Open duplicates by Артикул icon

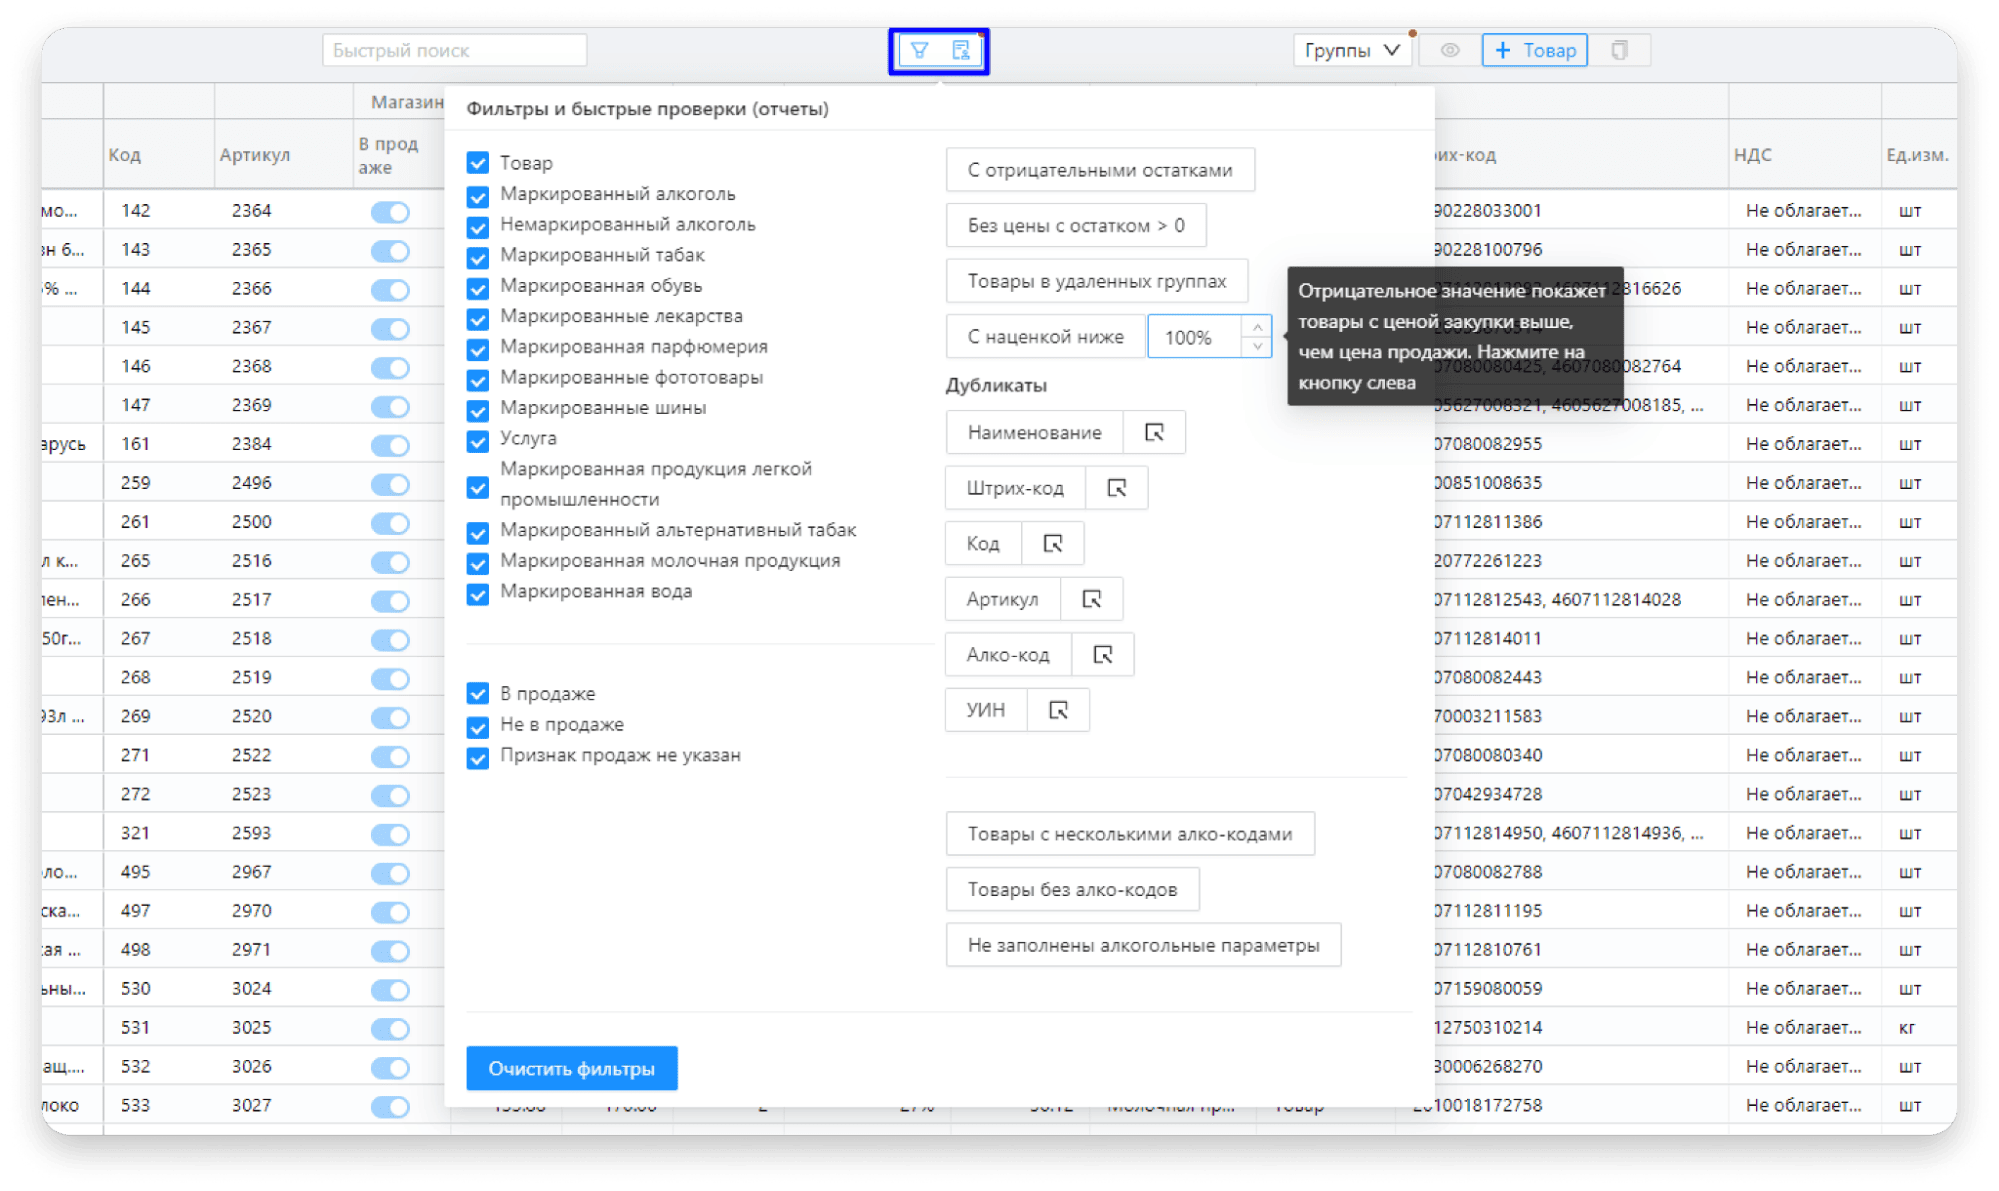click(x=1091, y=599)
